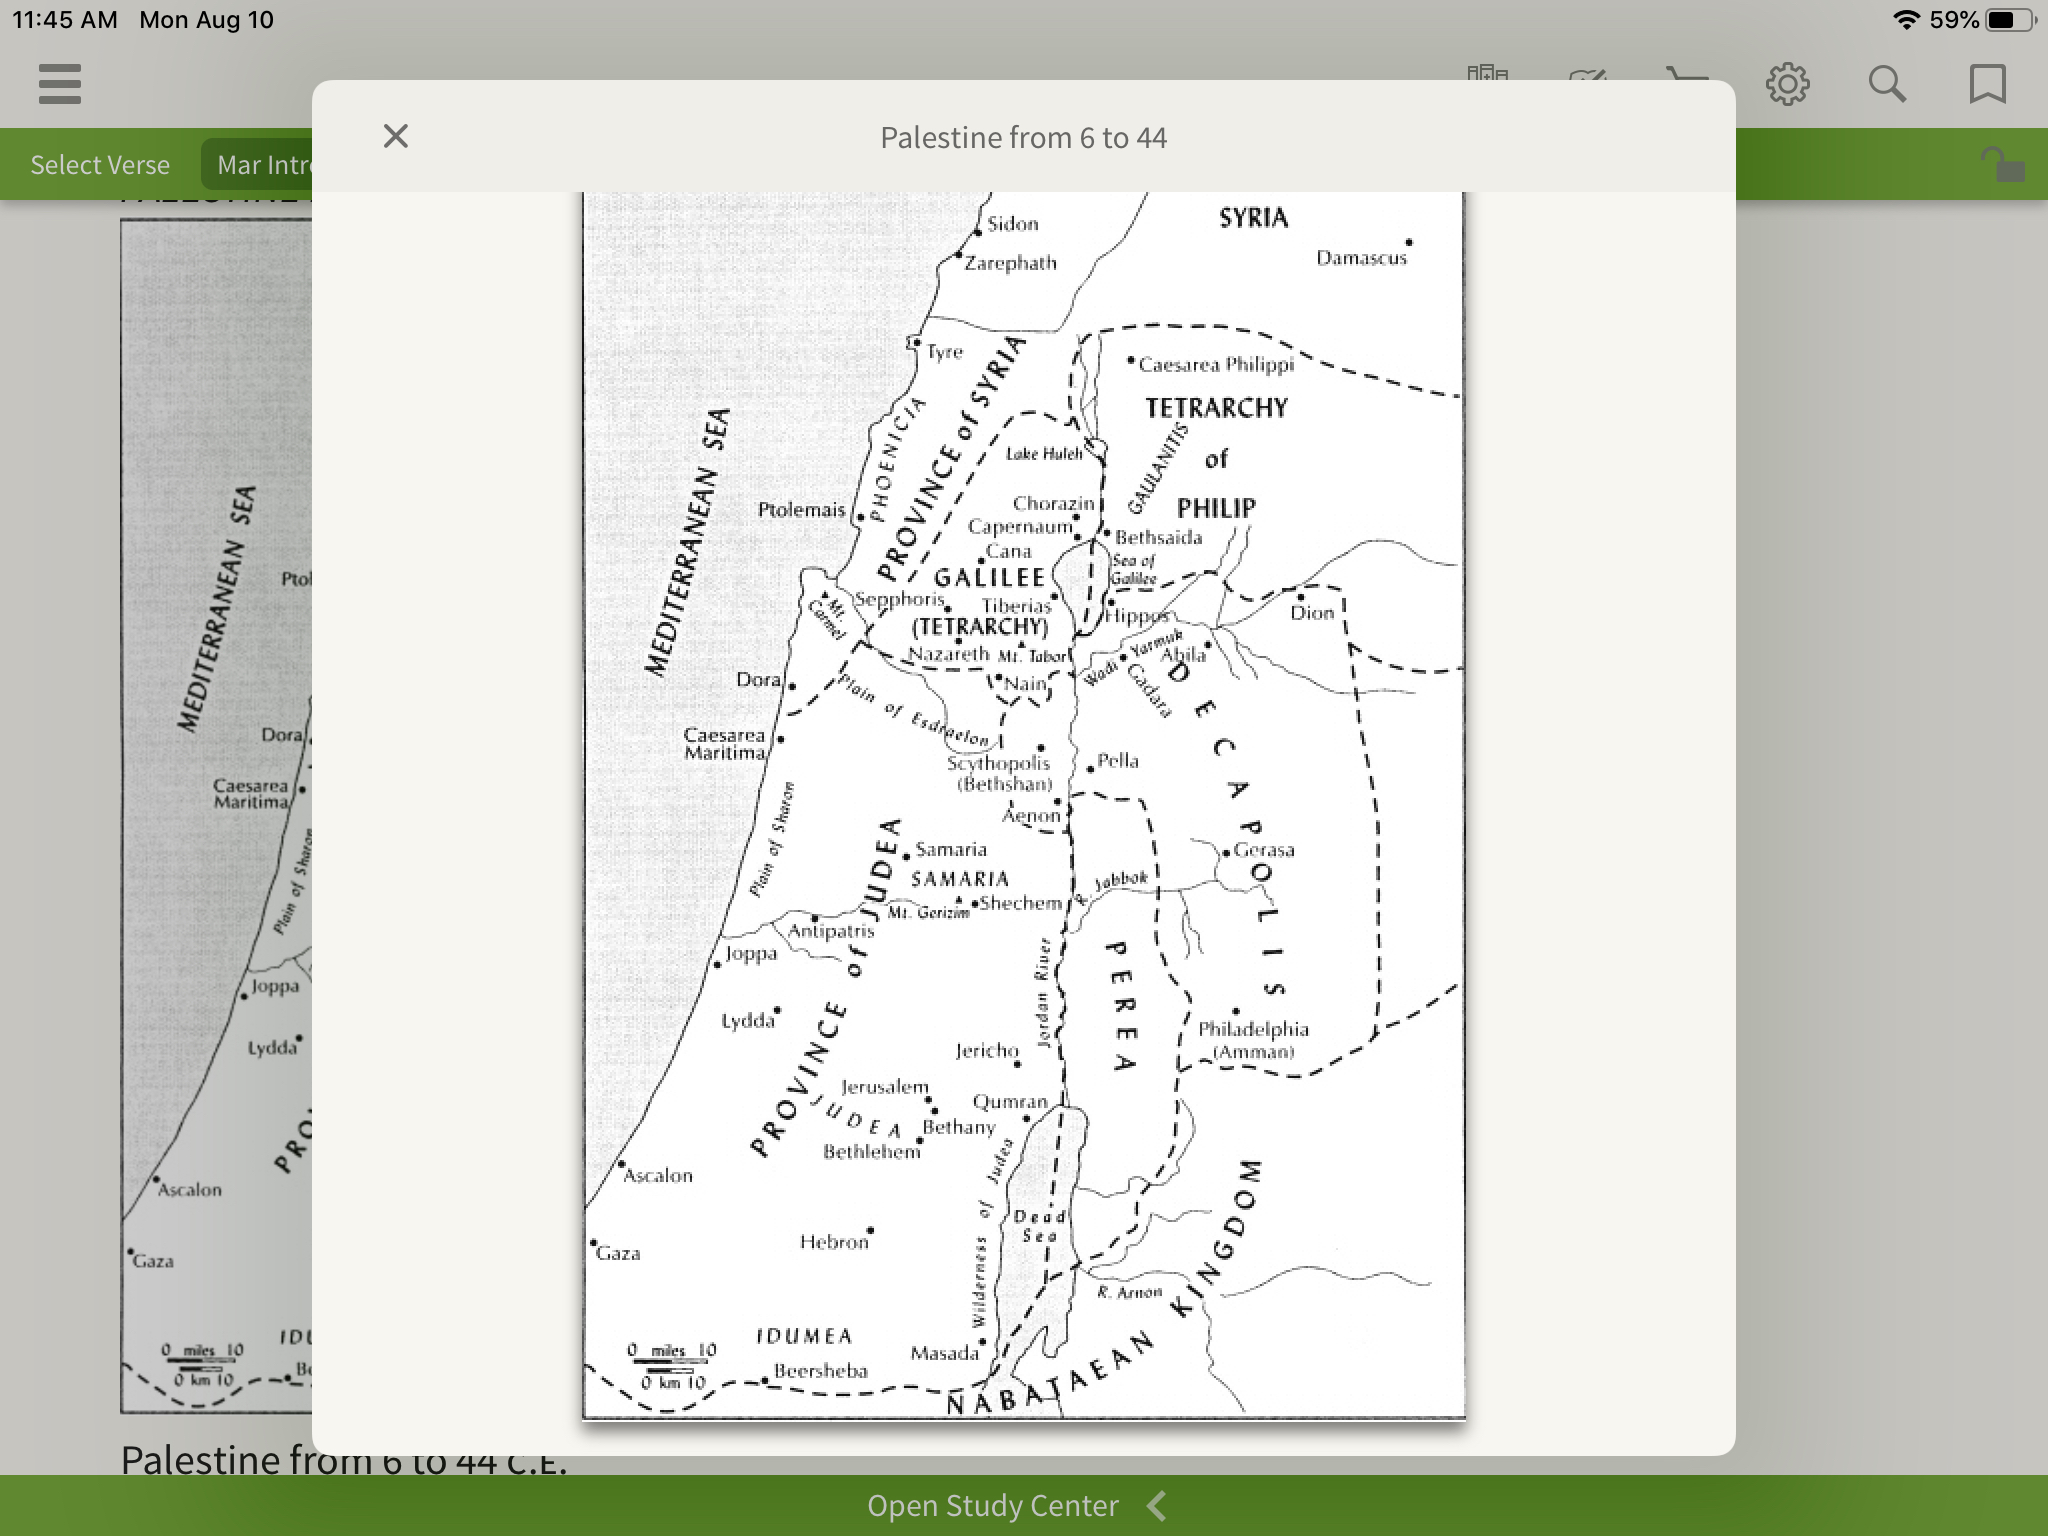The image size is (2048, 1536).
Task: Close the Palestine map popup
Action: click(x=396, y=136)
